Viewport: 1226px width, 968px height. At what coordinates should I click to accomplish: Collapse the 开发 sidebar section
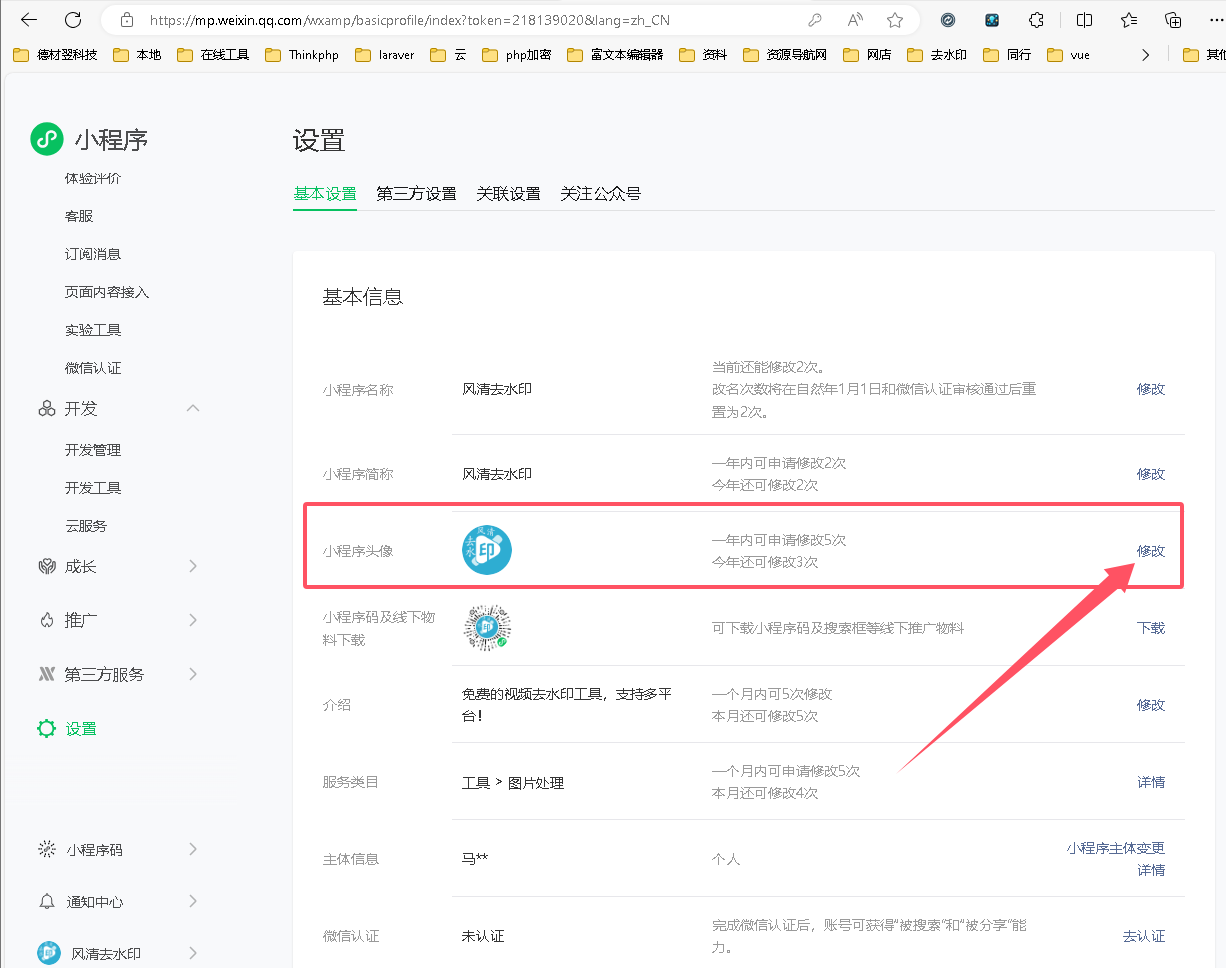[x=193, y=408]
